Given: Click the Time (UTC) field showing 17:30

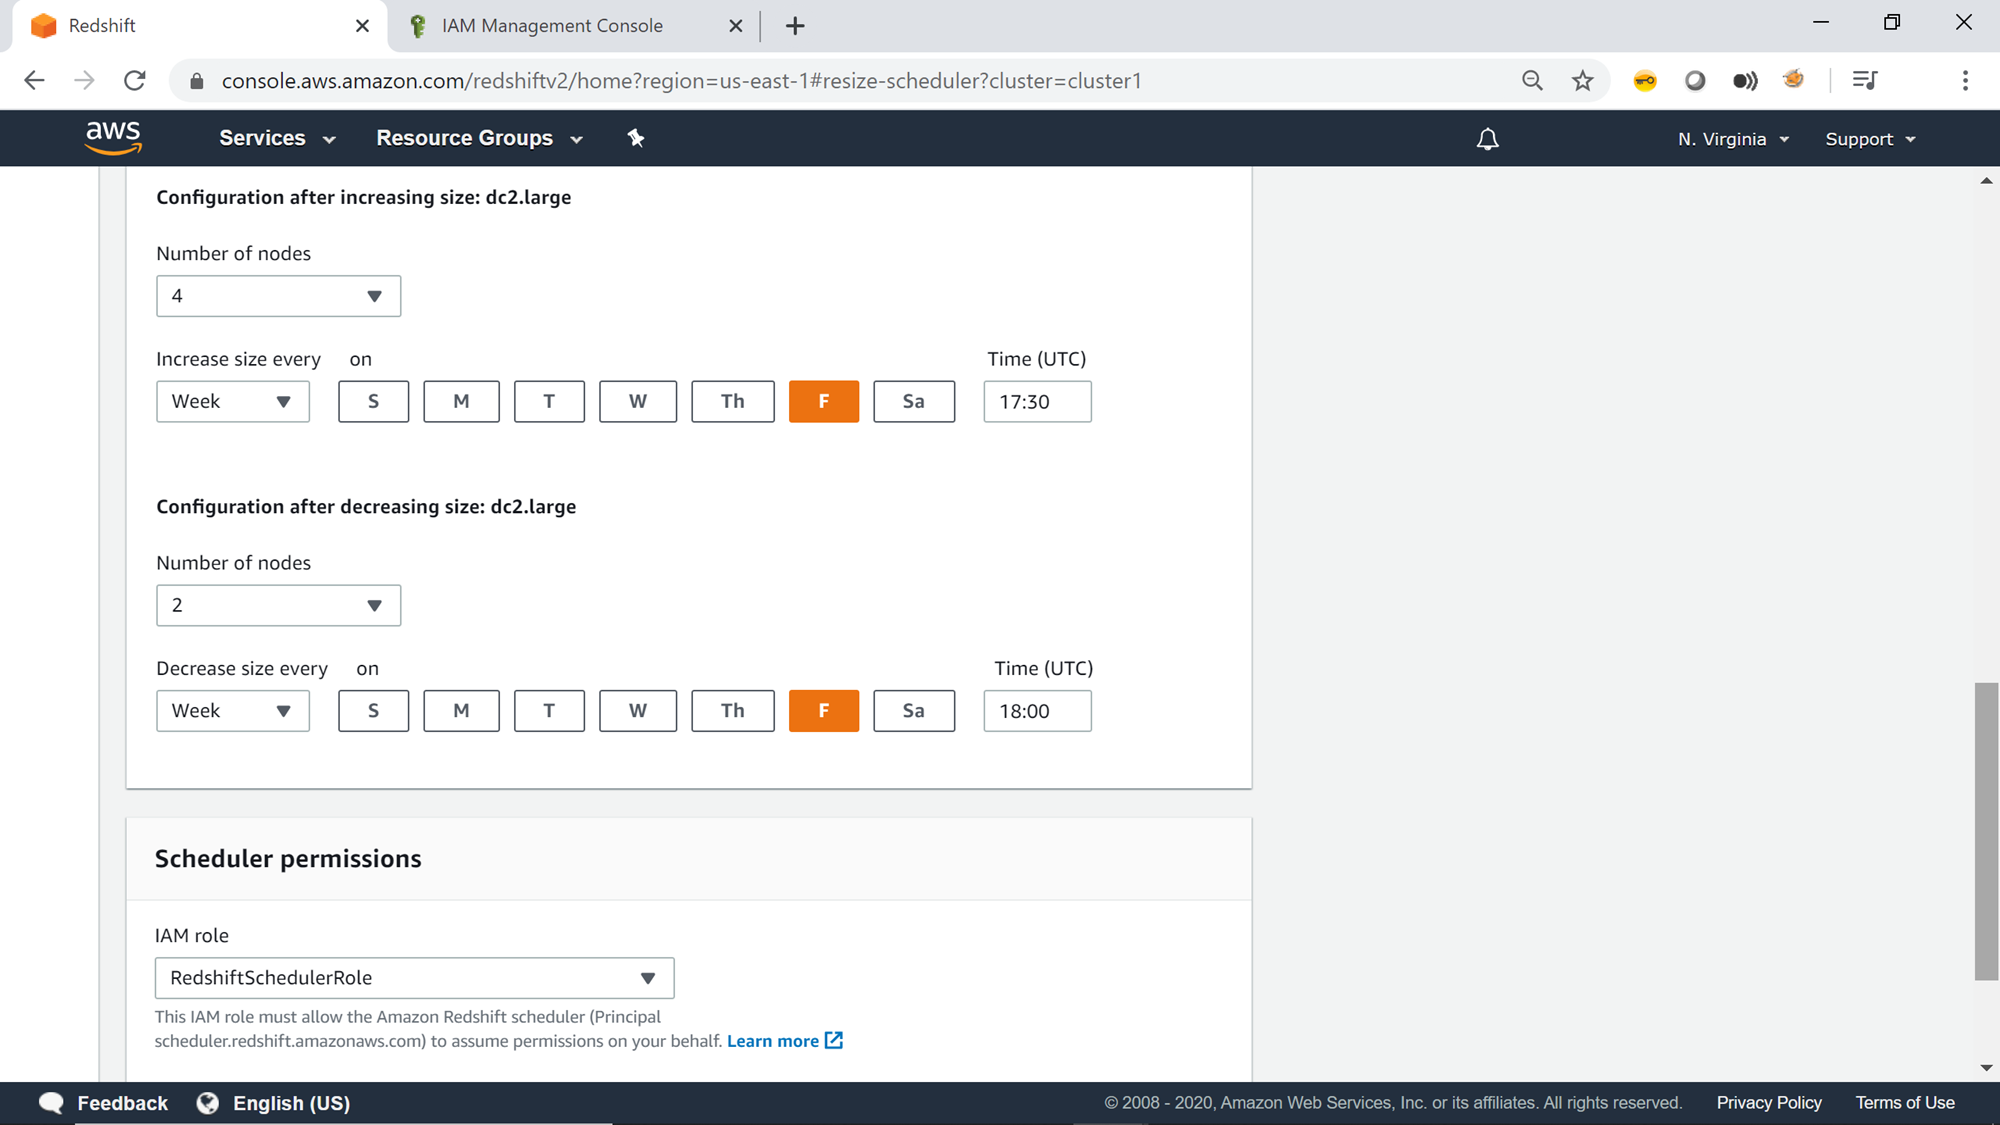Looking at the screenshot, I should [x=1037, y=402].
